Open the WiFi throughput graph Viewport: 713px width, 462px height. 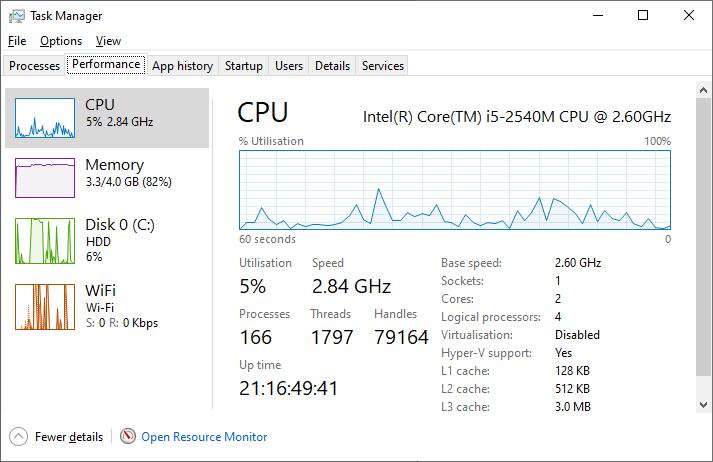point(45,307)
